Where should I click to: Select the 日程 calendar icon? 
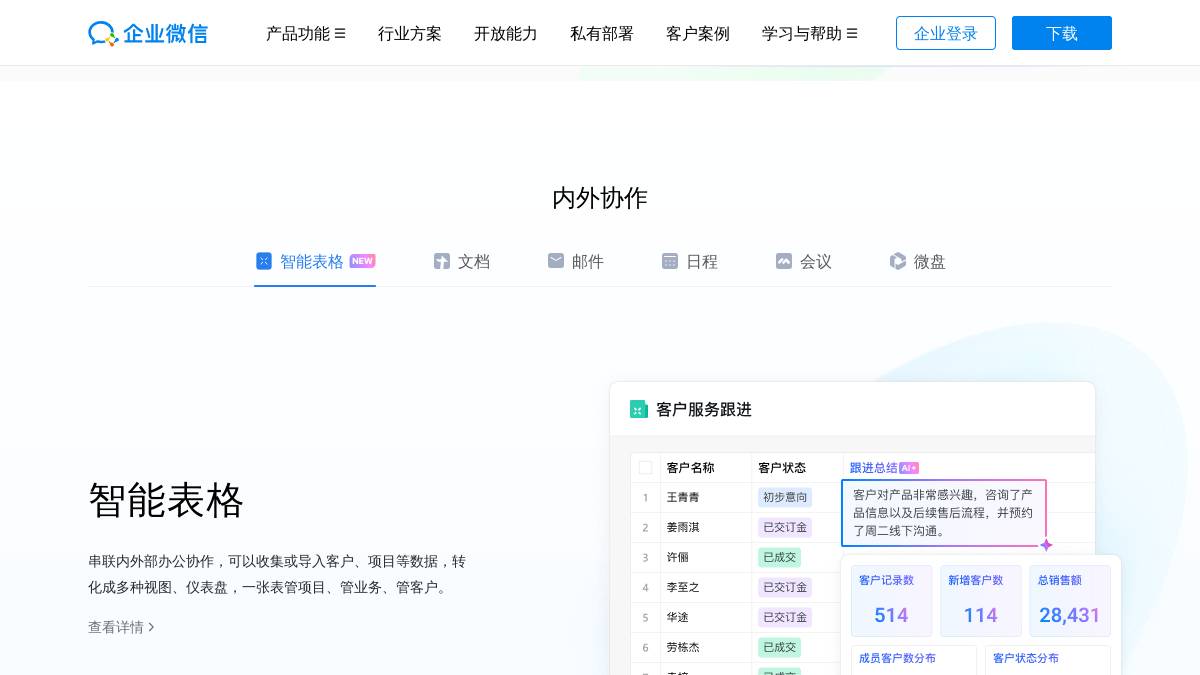670,261
